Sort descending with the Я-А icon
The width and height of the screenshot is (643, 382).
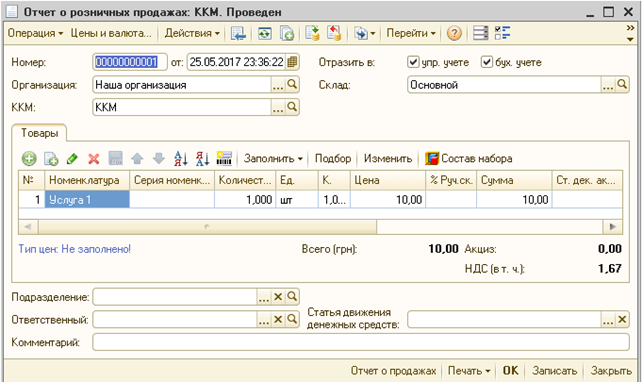tap(202, 159)
